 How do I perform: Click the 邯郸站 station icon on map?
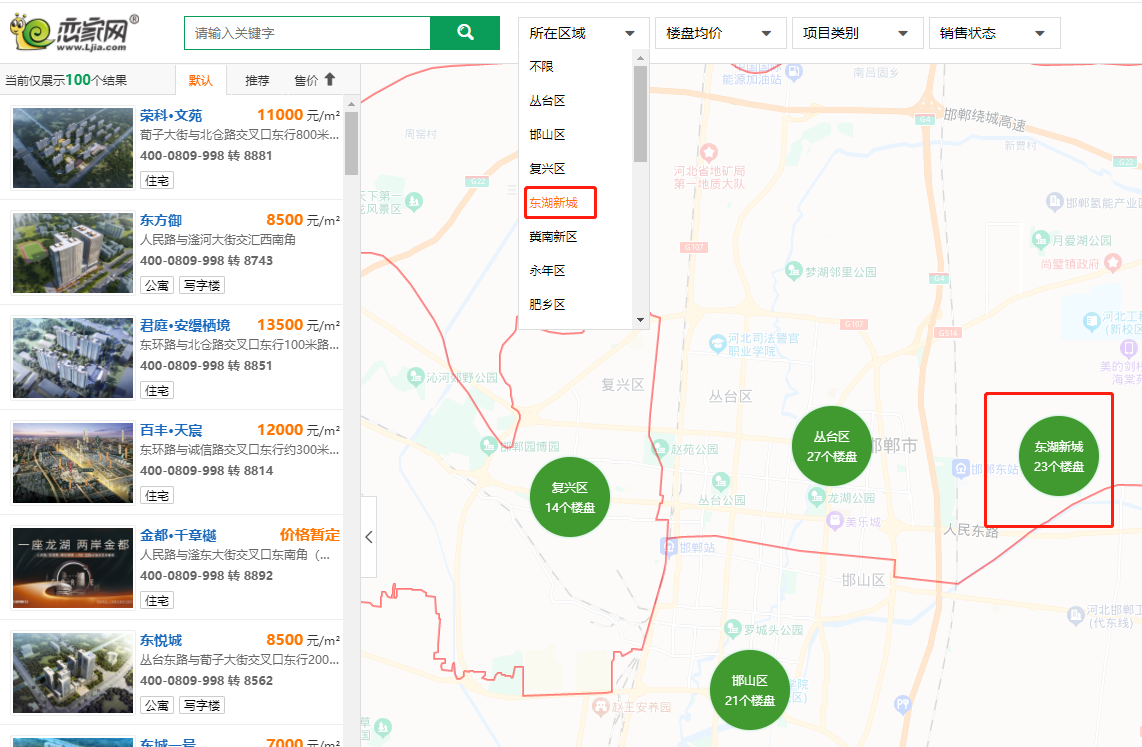[669, 546]
